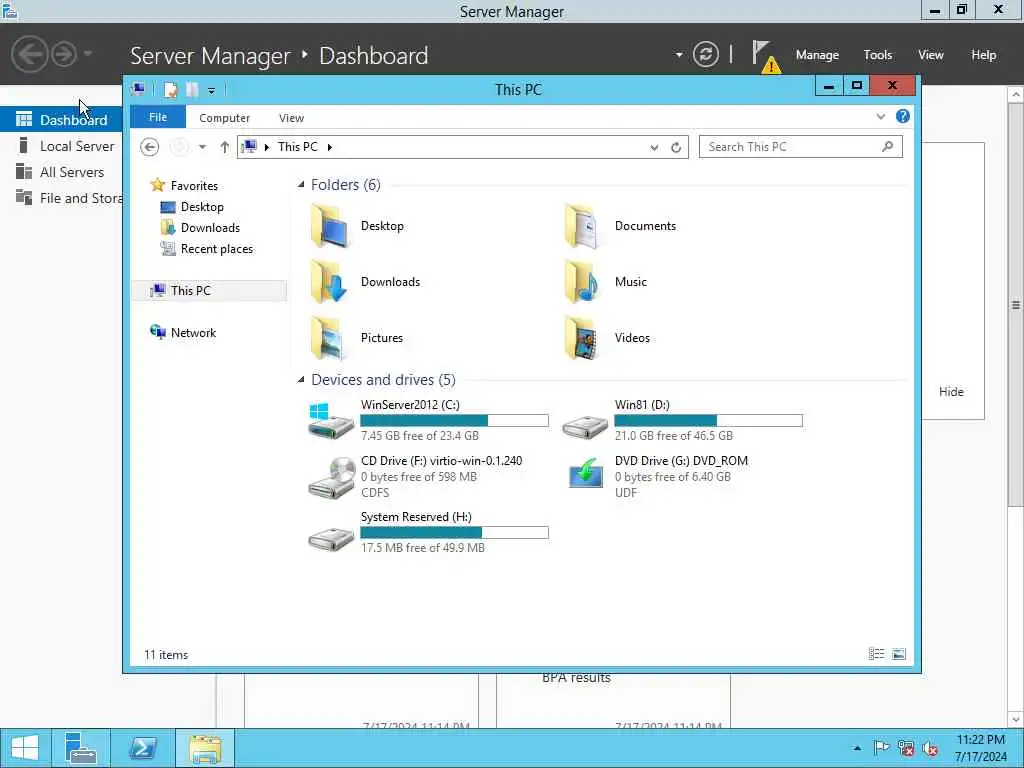The height and width of the screenshot is (768, 1024).
Task: Click Explorer Back navigation arrow
Action: pyautogui.click(x=150, y=147)
